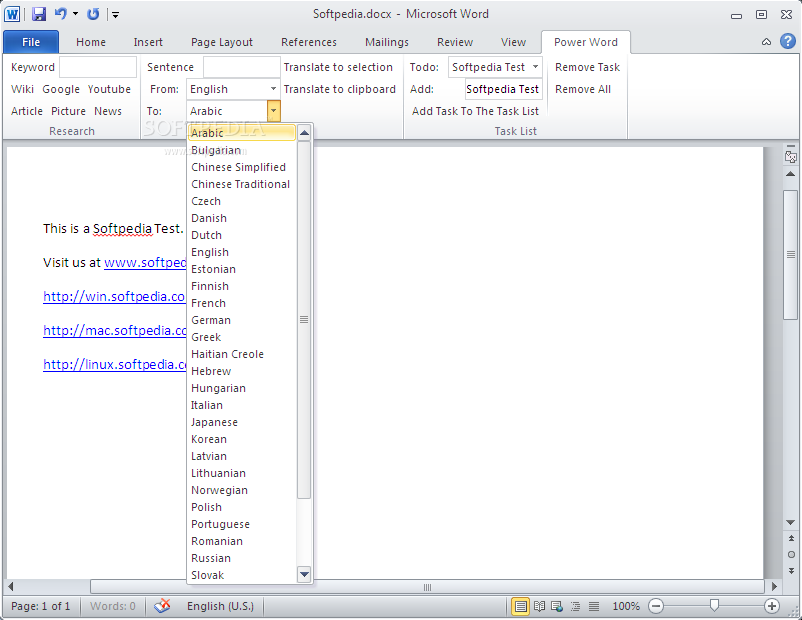The width and height of the screenshot is (802, 620).
Task: Click the blue Help question mark icon
Action: point(787,41)
